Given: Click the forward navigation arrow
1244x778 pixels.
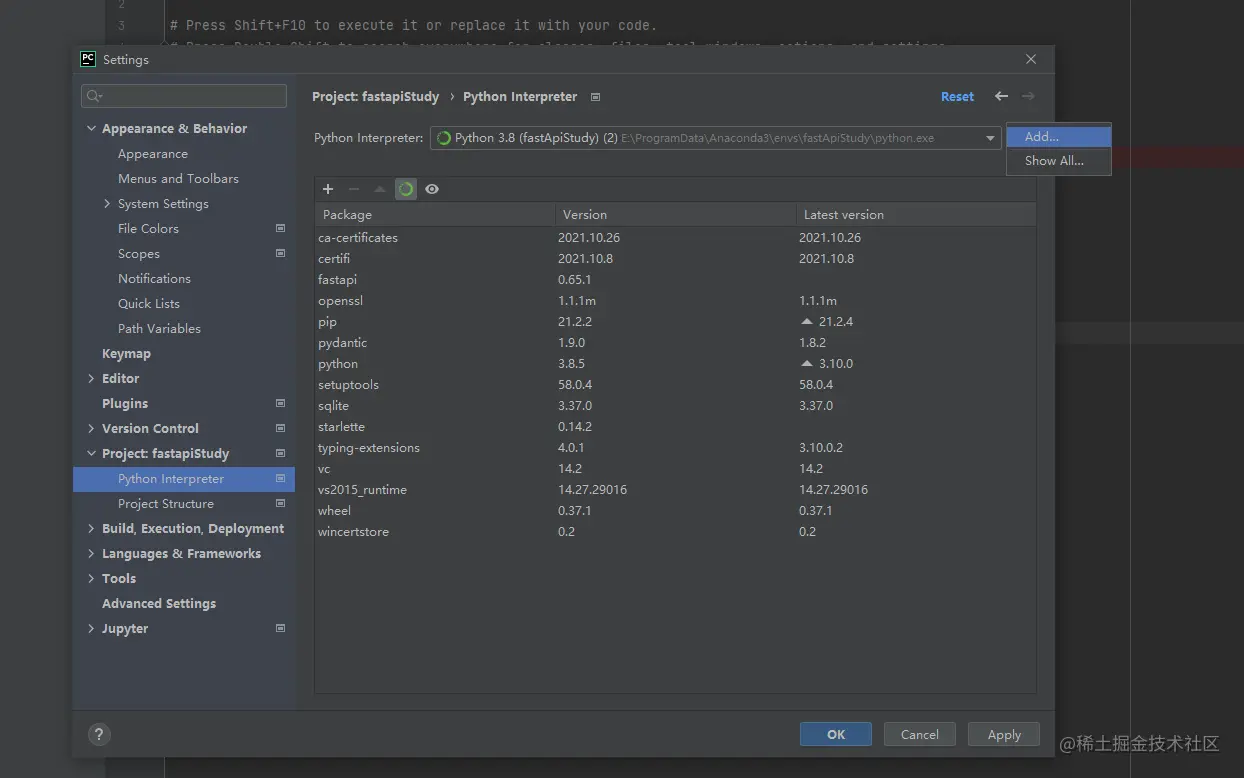Looking at the screenshot, I should click(1028, 96).
